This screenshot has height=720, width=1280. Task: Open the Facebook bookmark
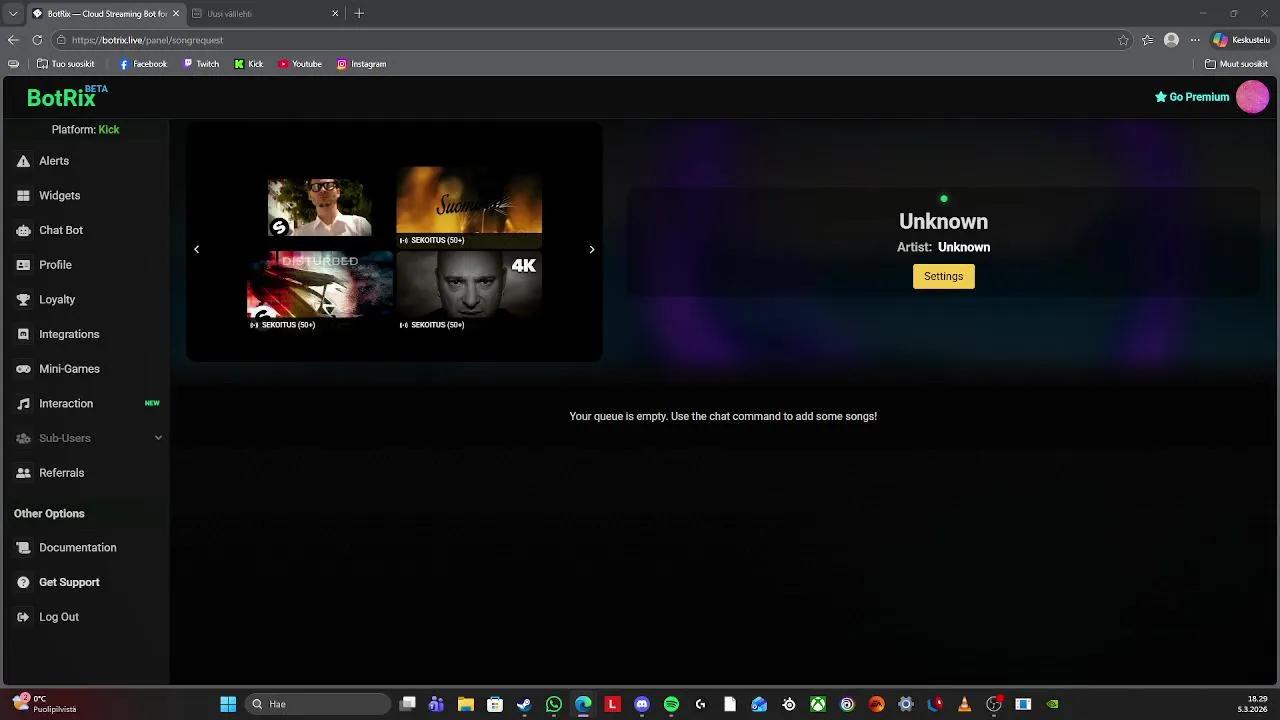tap(143, 64)
